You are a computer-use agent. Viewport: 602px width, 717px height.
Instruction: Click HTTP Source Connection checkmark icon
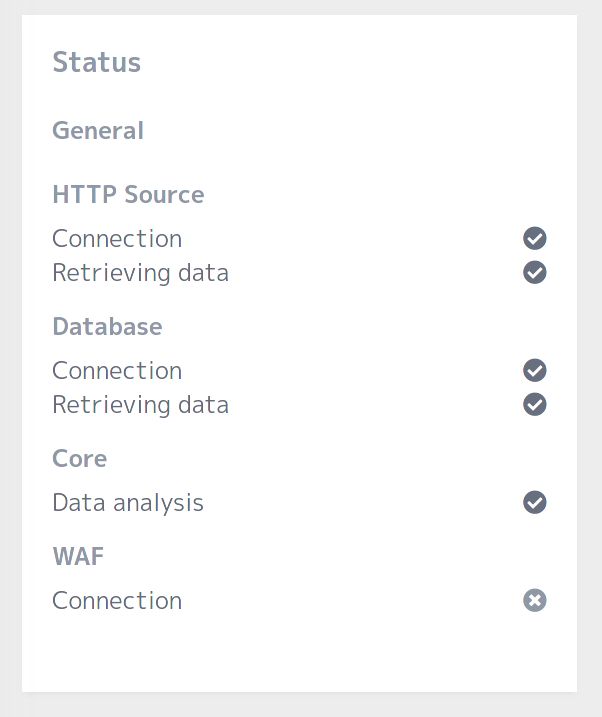point(534,238)
